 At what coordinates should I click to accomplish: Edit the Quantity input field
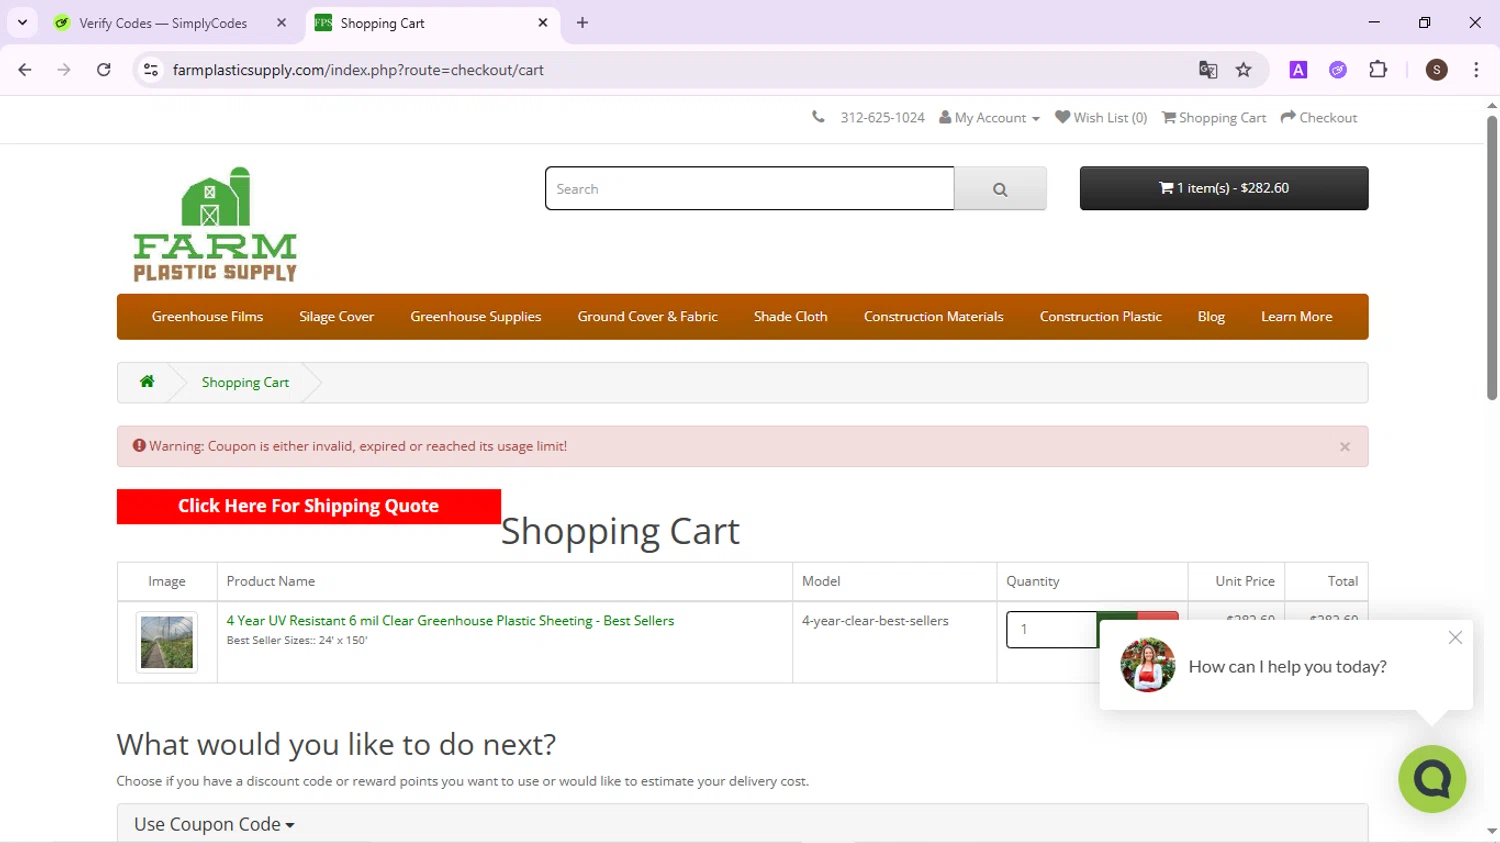pyautogui.click(x=1051, y=629)
